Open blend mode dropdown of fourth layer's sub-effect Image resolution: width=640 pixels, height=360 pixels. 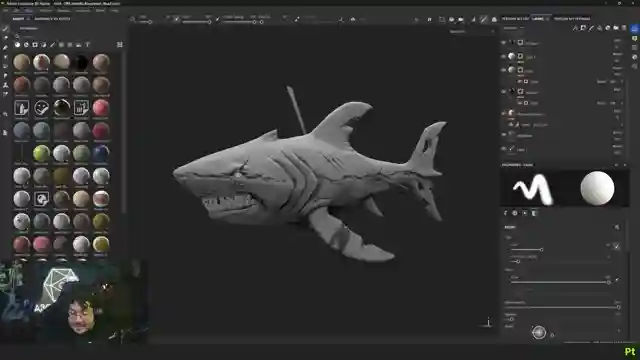(x=602, y=103)
